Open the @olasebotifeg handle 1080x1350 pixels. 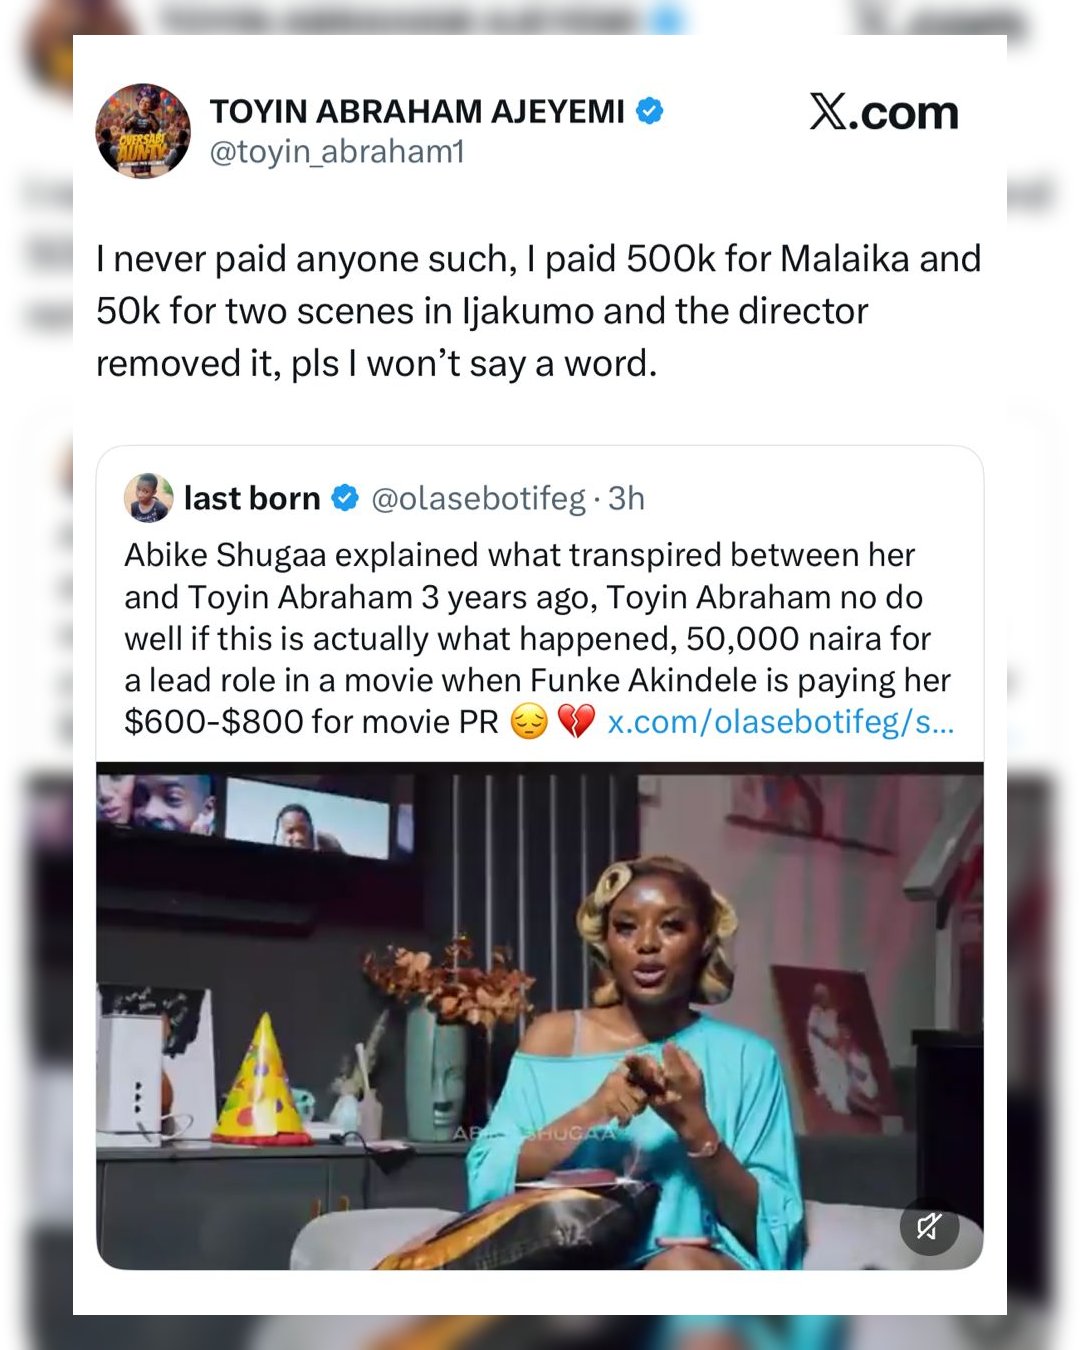tap(478, 498)
